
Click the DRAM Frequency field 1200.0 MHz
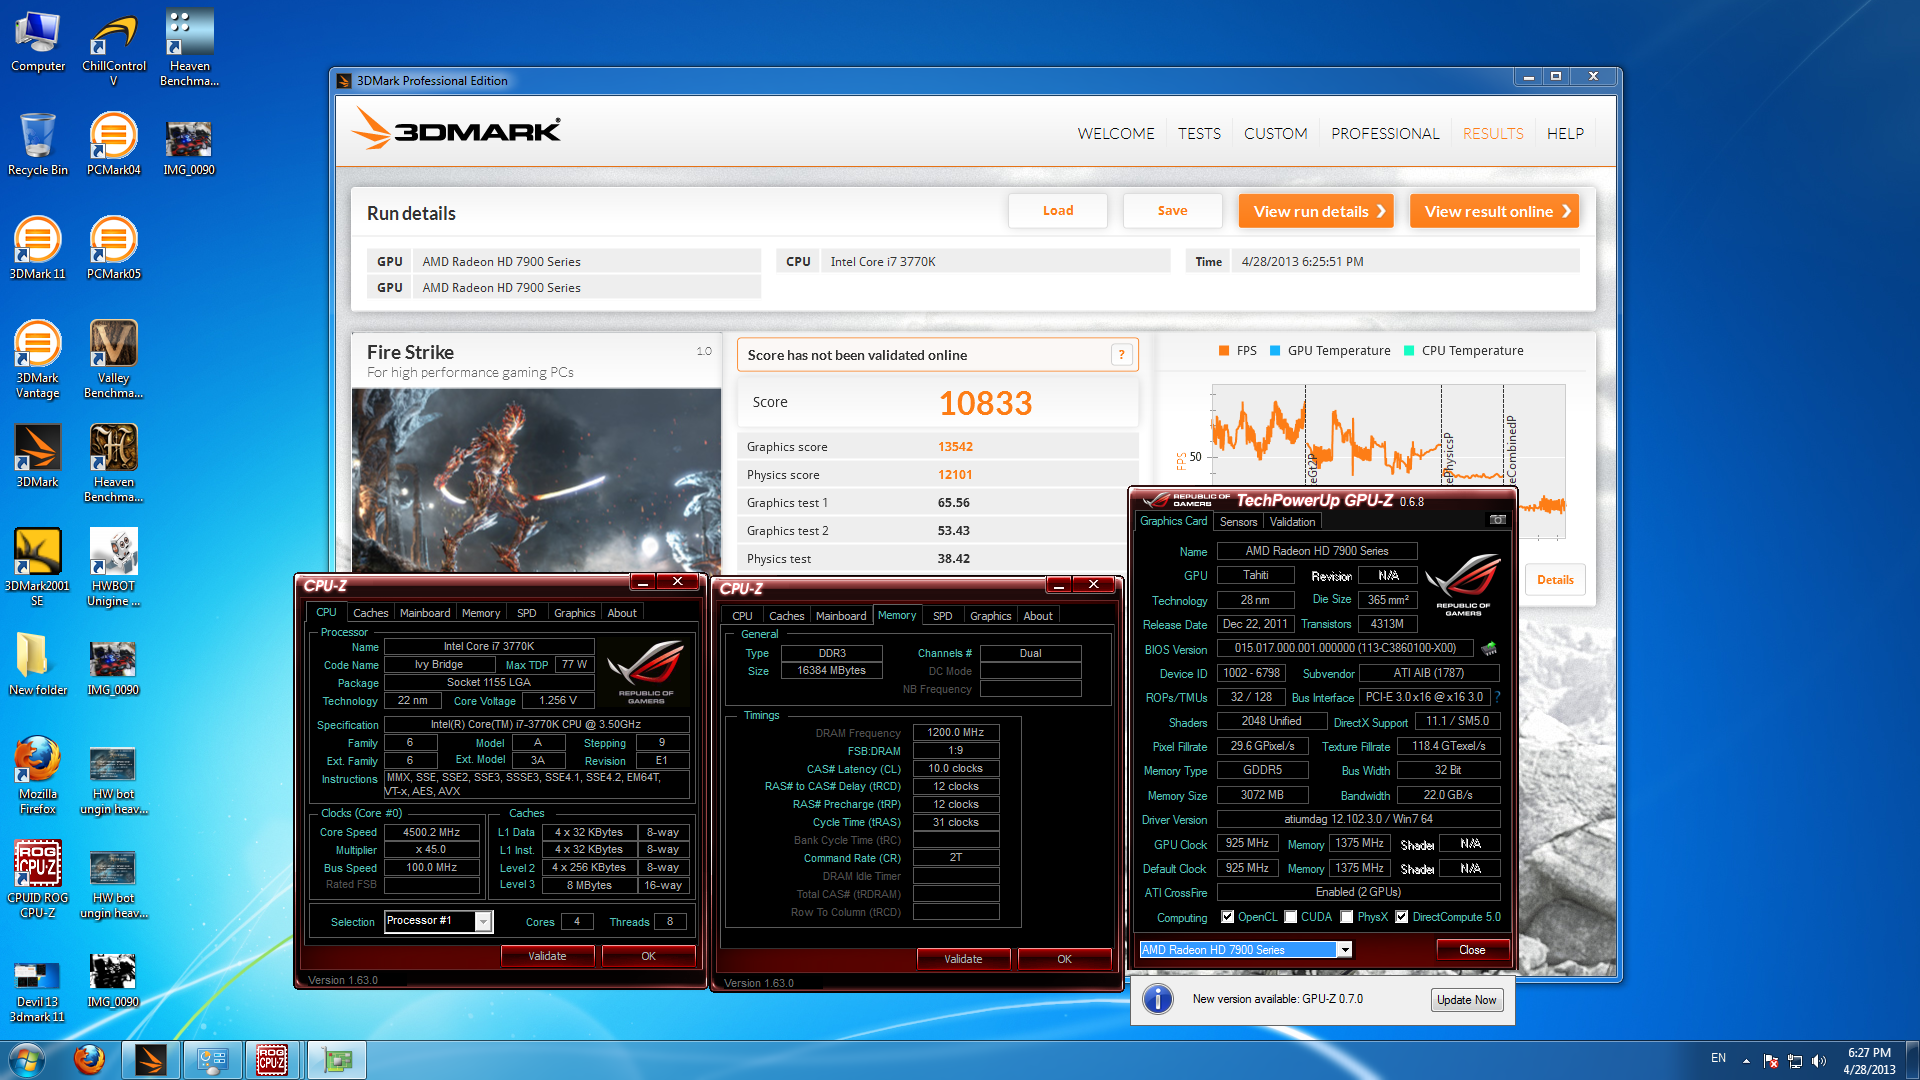click(956, 733)
